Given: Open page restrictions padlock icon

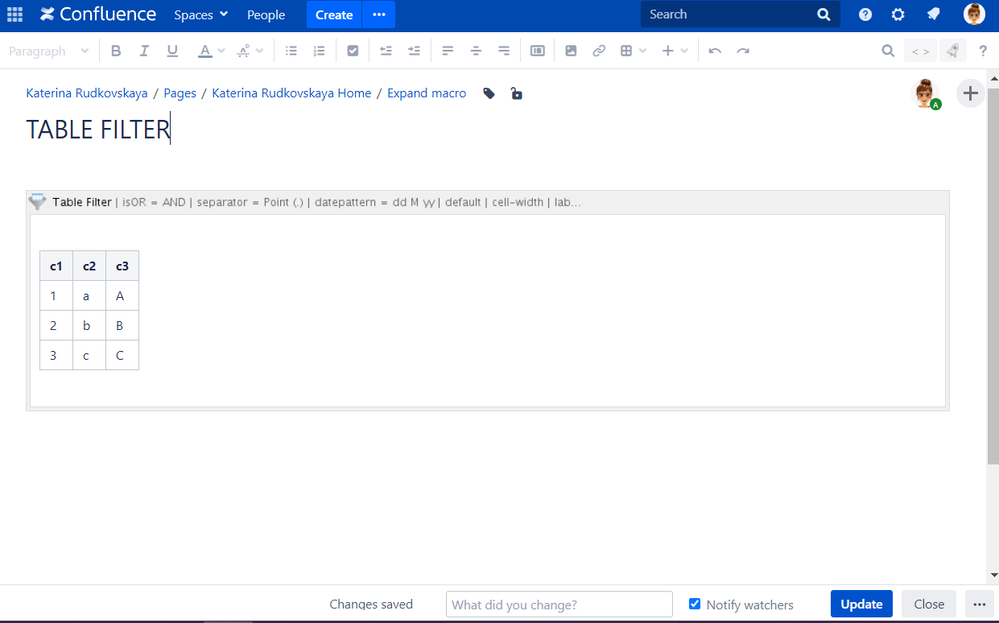Looking at the screenshot, I should click(x=517, y=94).
